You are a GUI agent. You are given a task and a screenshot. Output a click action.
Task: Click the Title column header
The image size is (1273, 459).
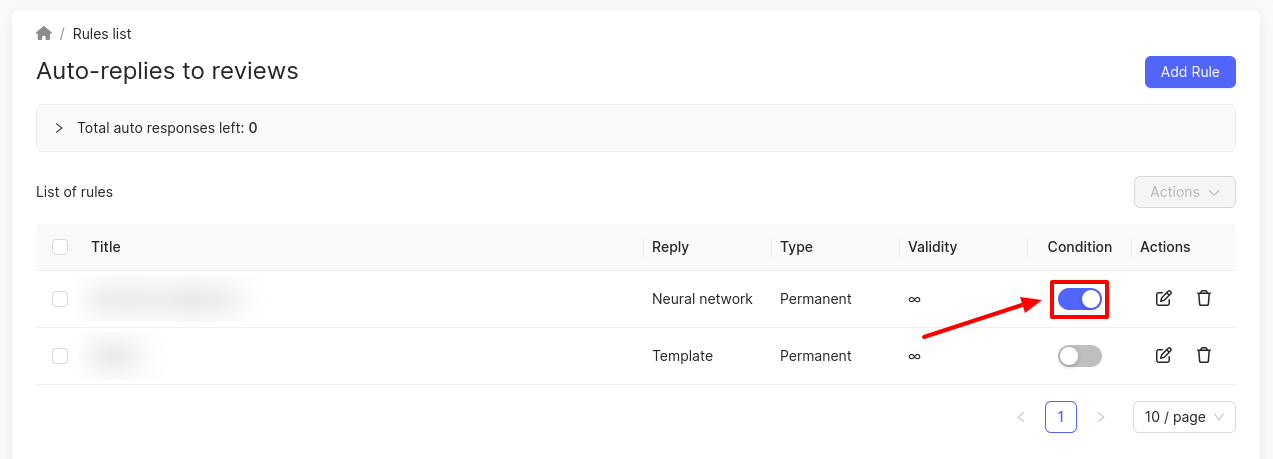(106, 247)
